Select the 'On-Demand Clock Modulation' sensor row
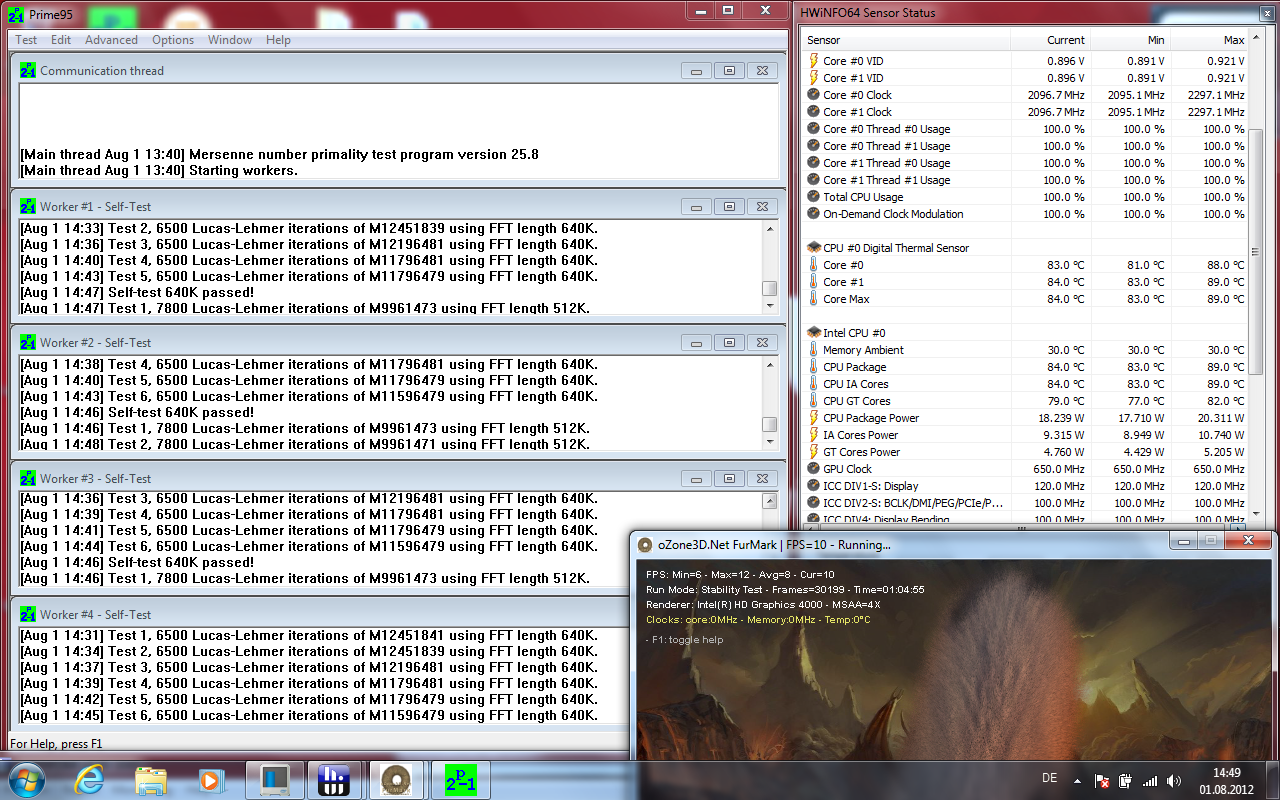1280x800 pixels. (x=1026, y=214)
